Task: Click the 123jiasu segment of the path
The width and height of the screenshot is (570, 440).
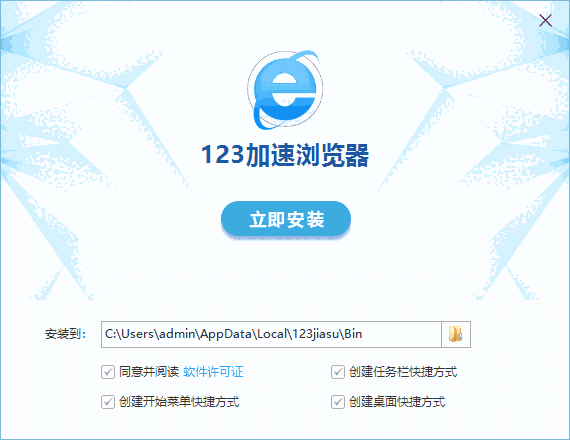Action: click(x=316, y=334)
